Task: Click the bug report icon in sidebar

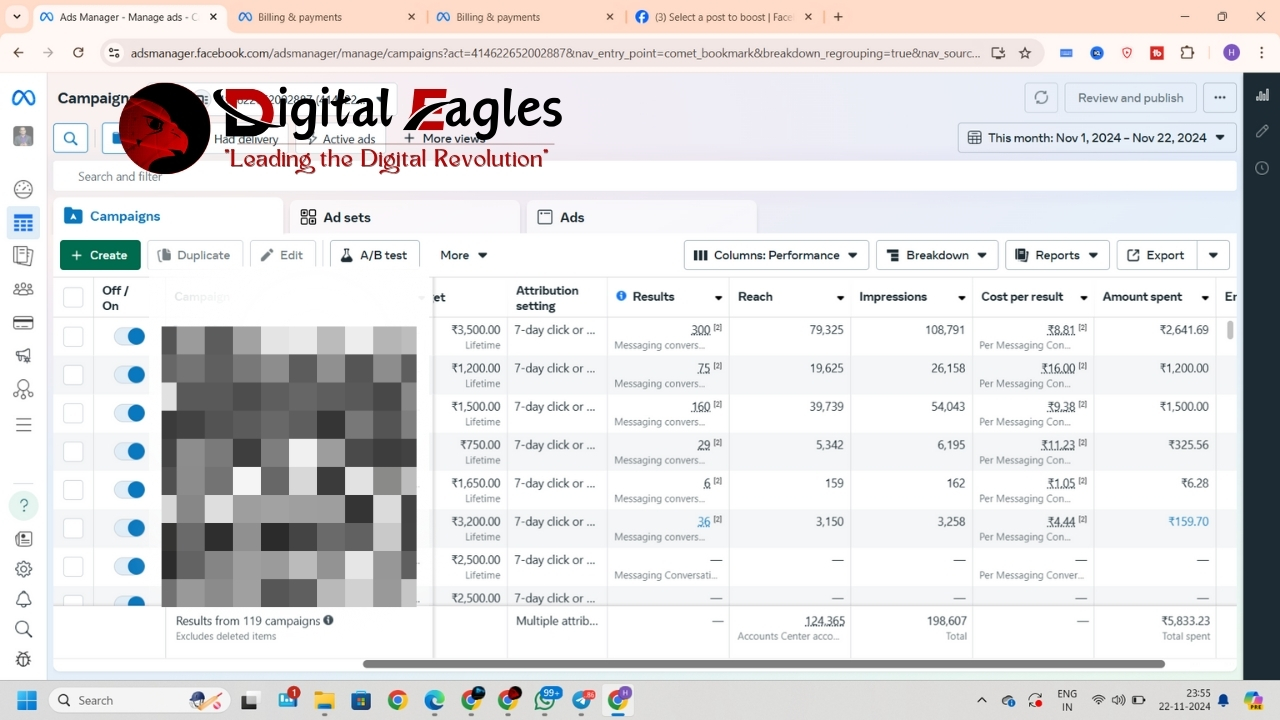Action: point(23,659)
